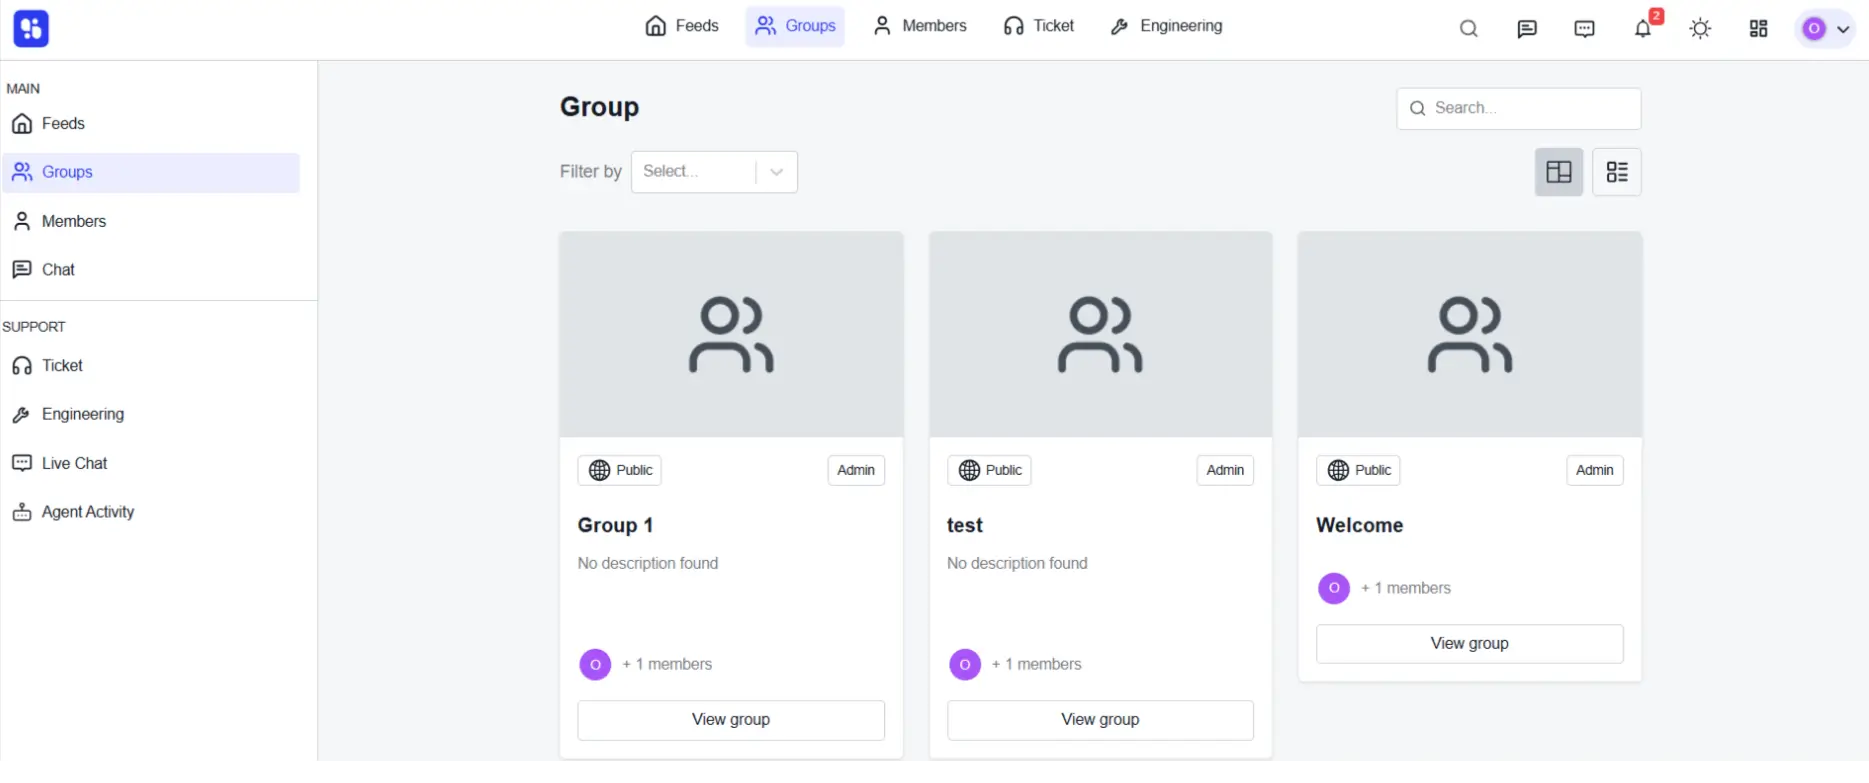The image size is (1869, 783).
Task: Open Chat in the left sidebar
Action: tap(151, 270)
